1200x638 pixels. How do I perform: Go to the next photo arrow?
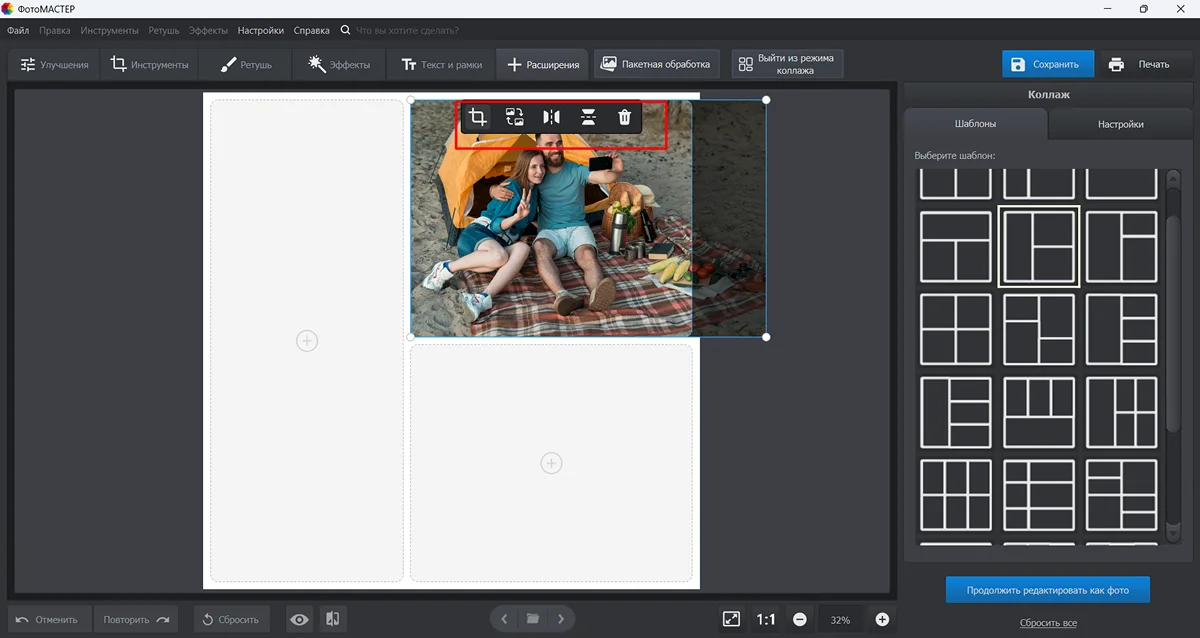tap(561, 619)
